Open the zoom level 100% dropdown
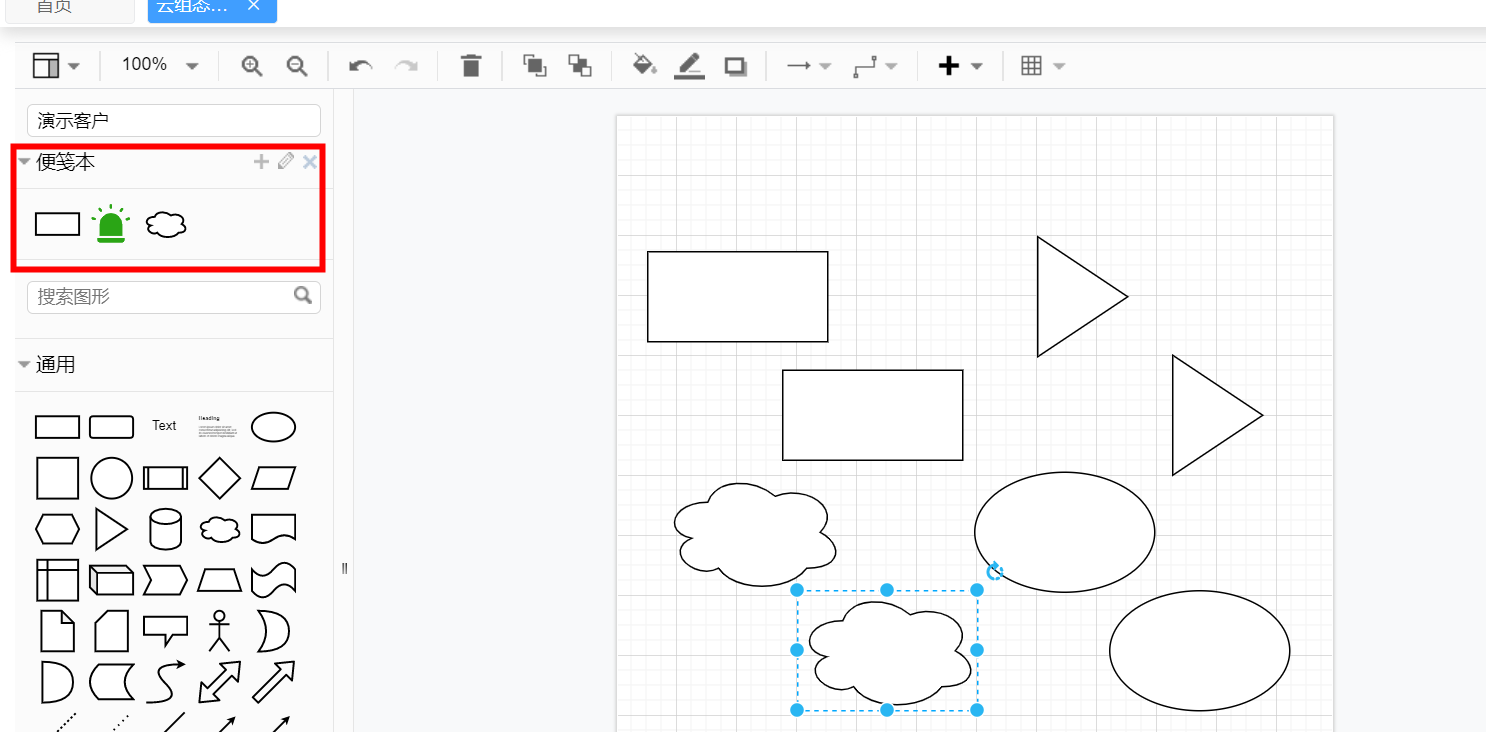 (x=160, y=65)
